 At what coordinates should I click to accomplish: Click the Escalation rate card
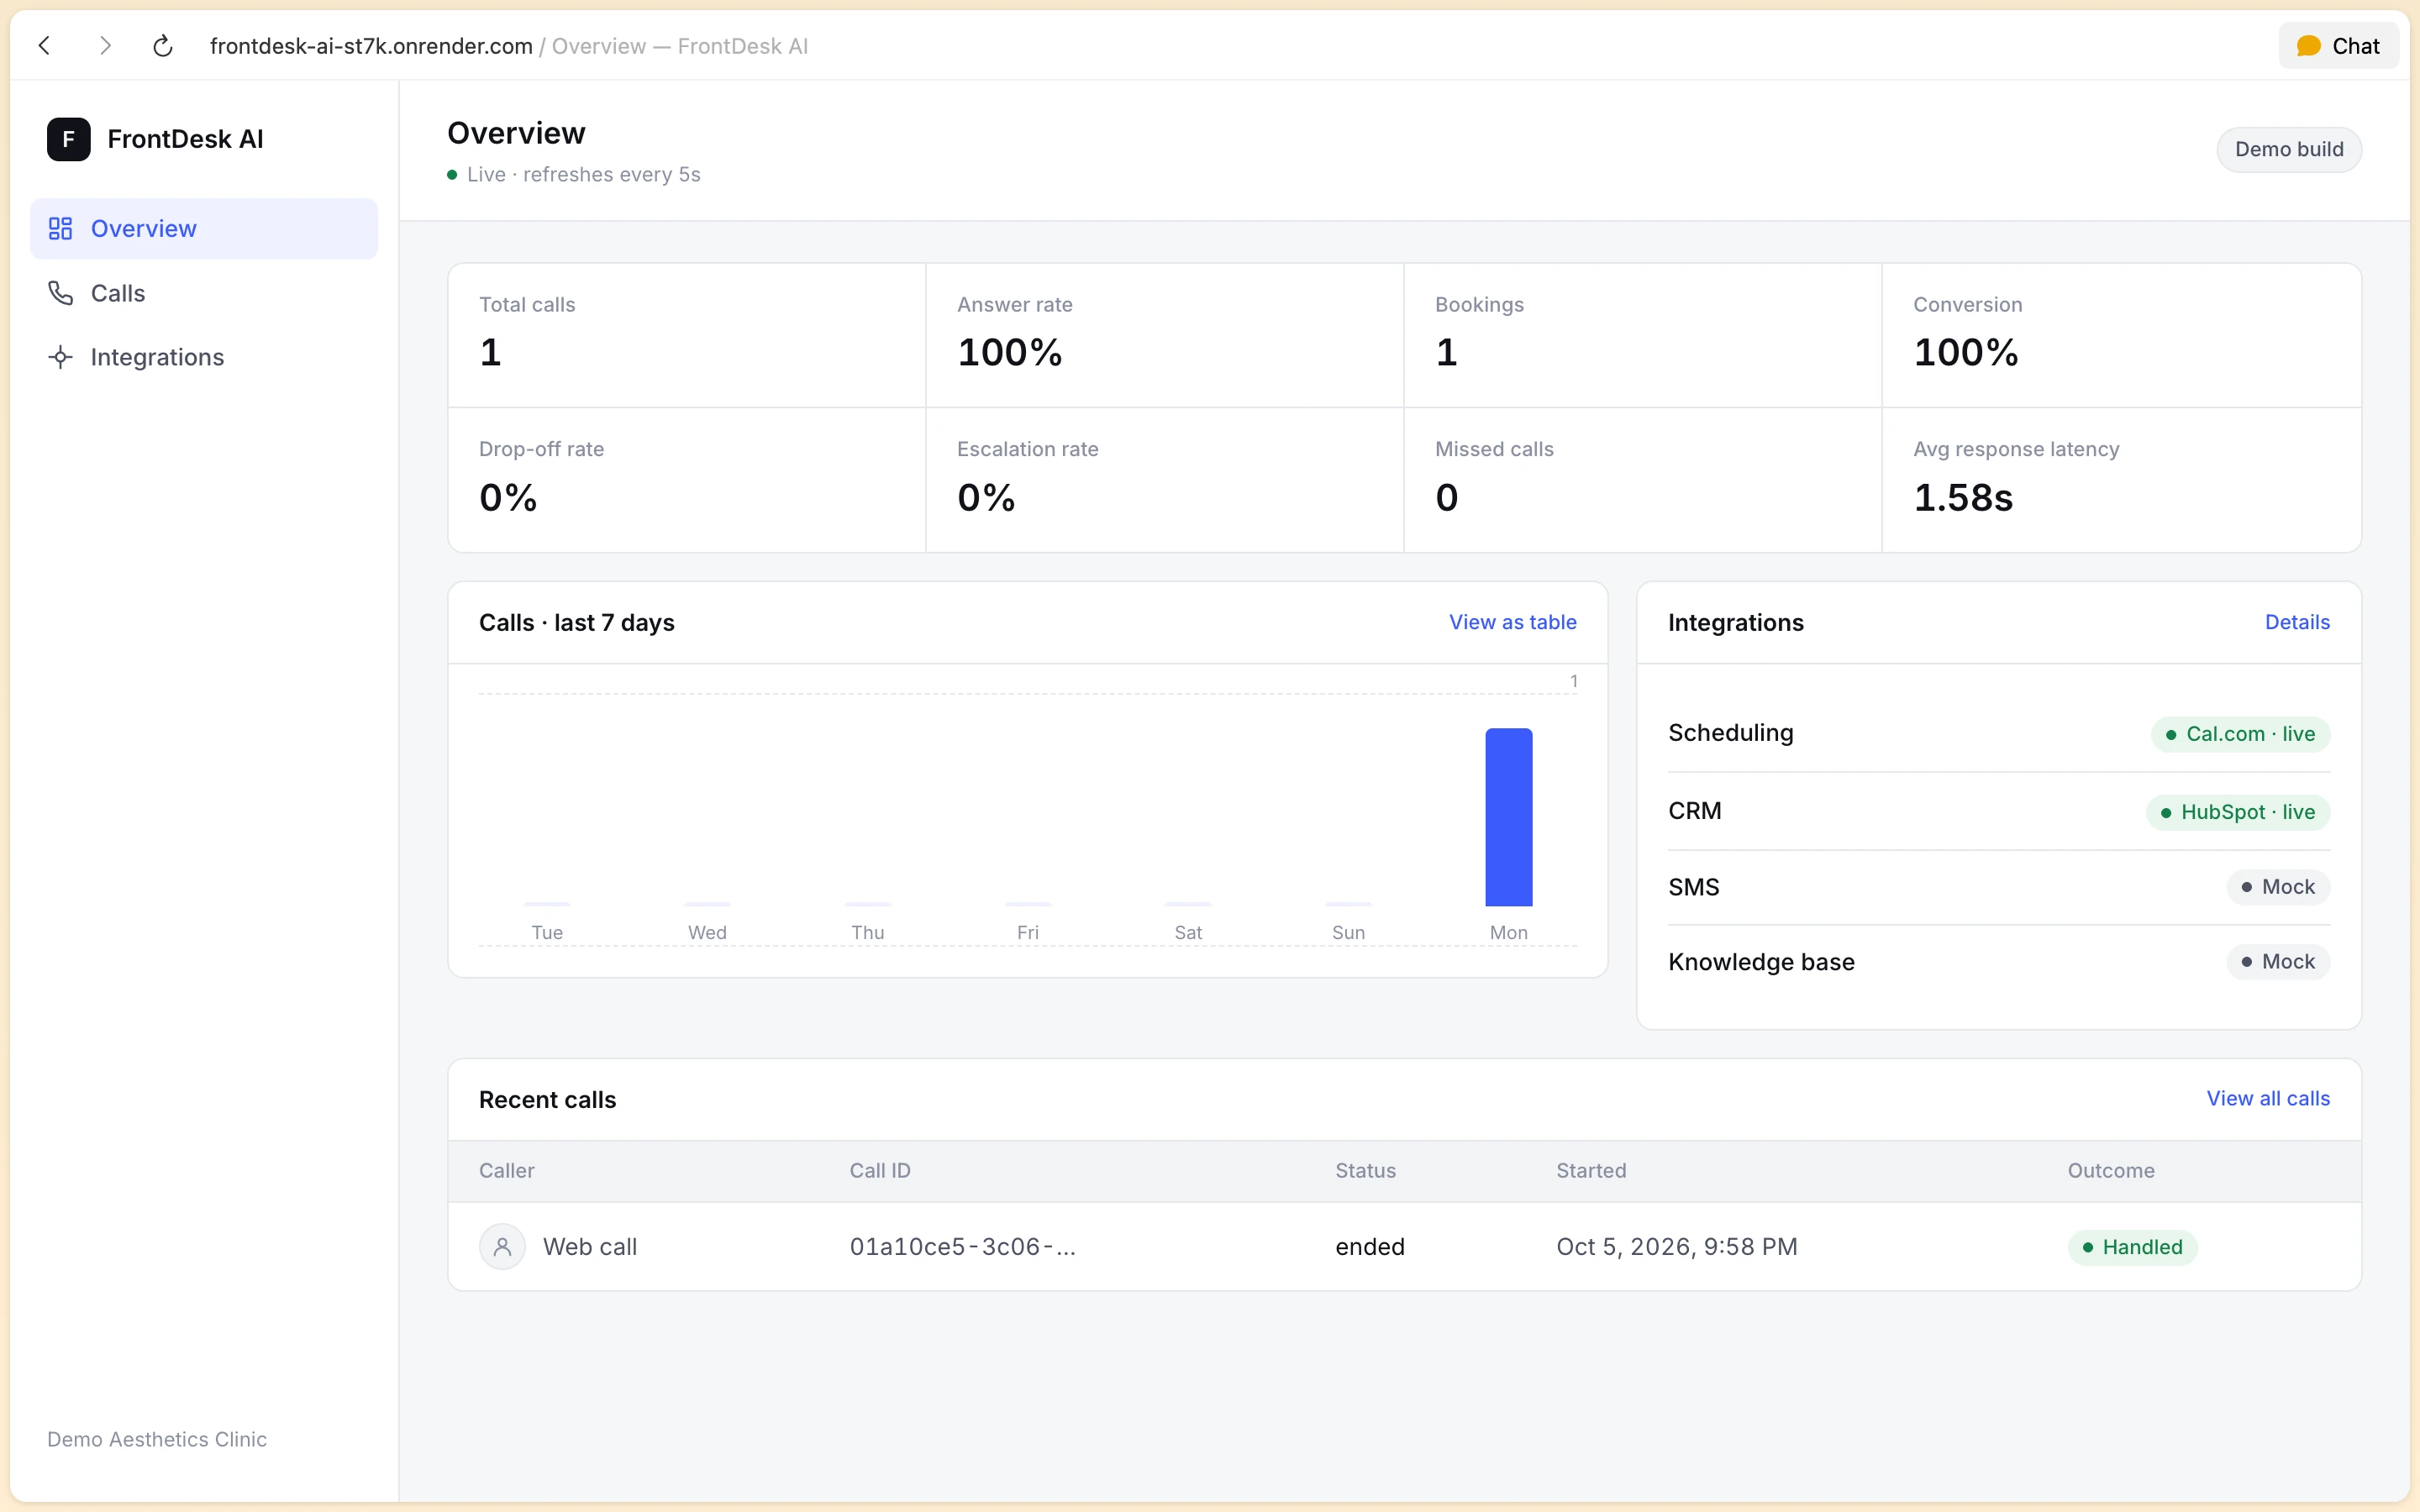(x=1165, y=480)
